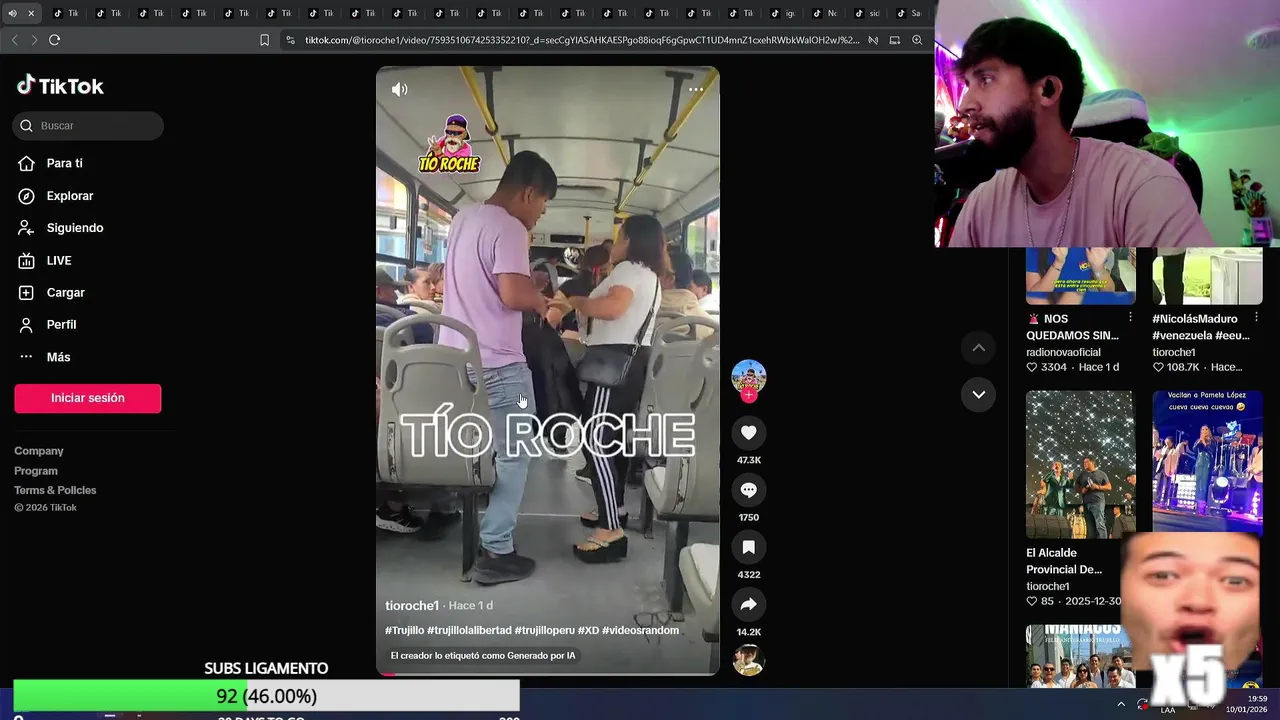Screen dimensions: 1280x720
Task: Click the screen cast icon in address bar
Action: point(895,40)
